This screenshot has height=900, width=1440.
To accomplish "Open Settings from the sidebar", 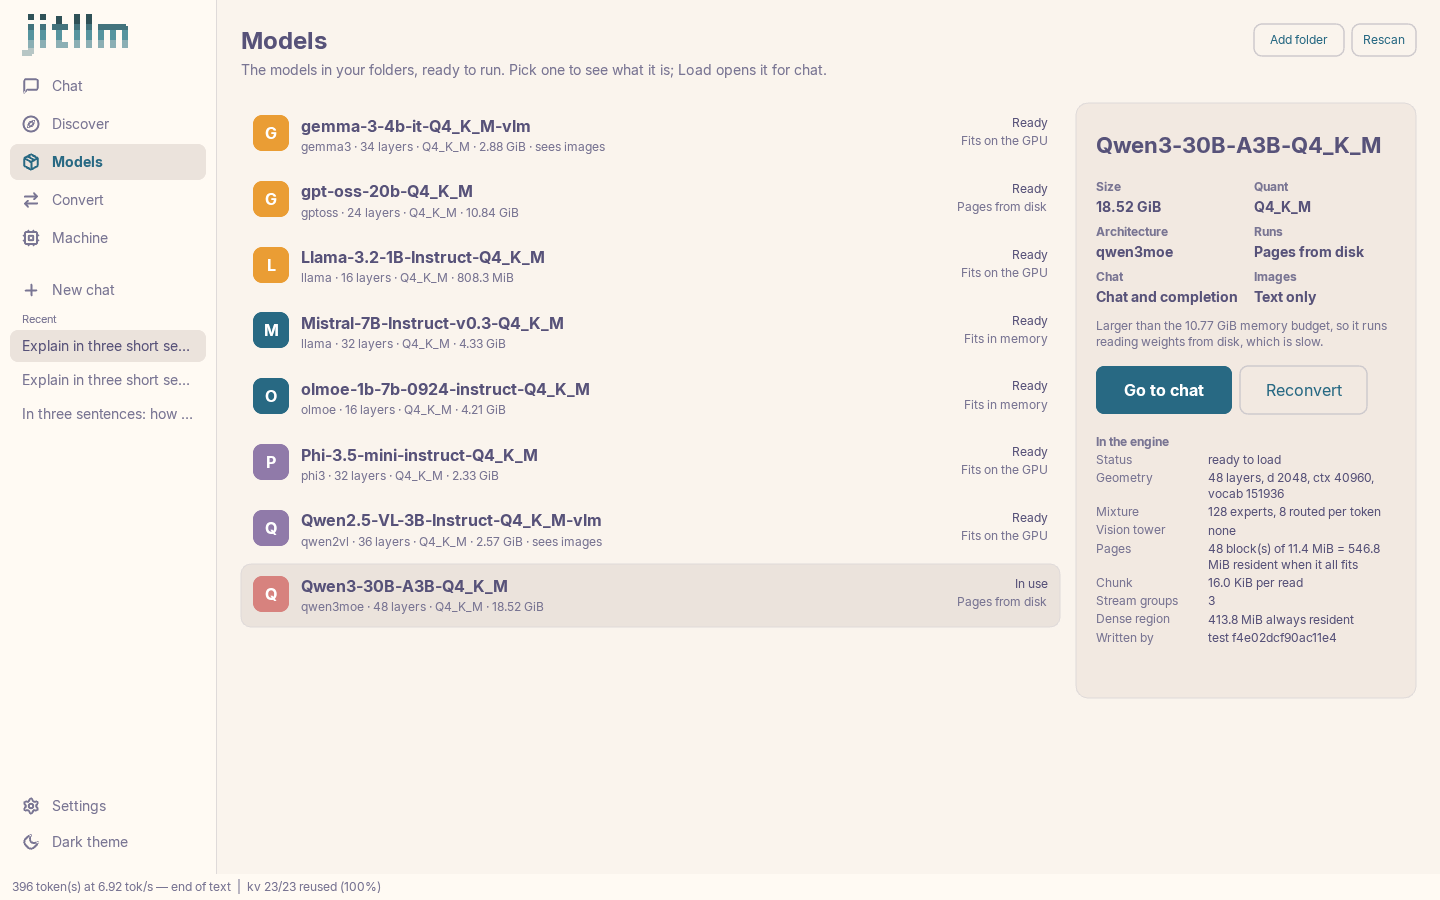I will pos(108,806).
